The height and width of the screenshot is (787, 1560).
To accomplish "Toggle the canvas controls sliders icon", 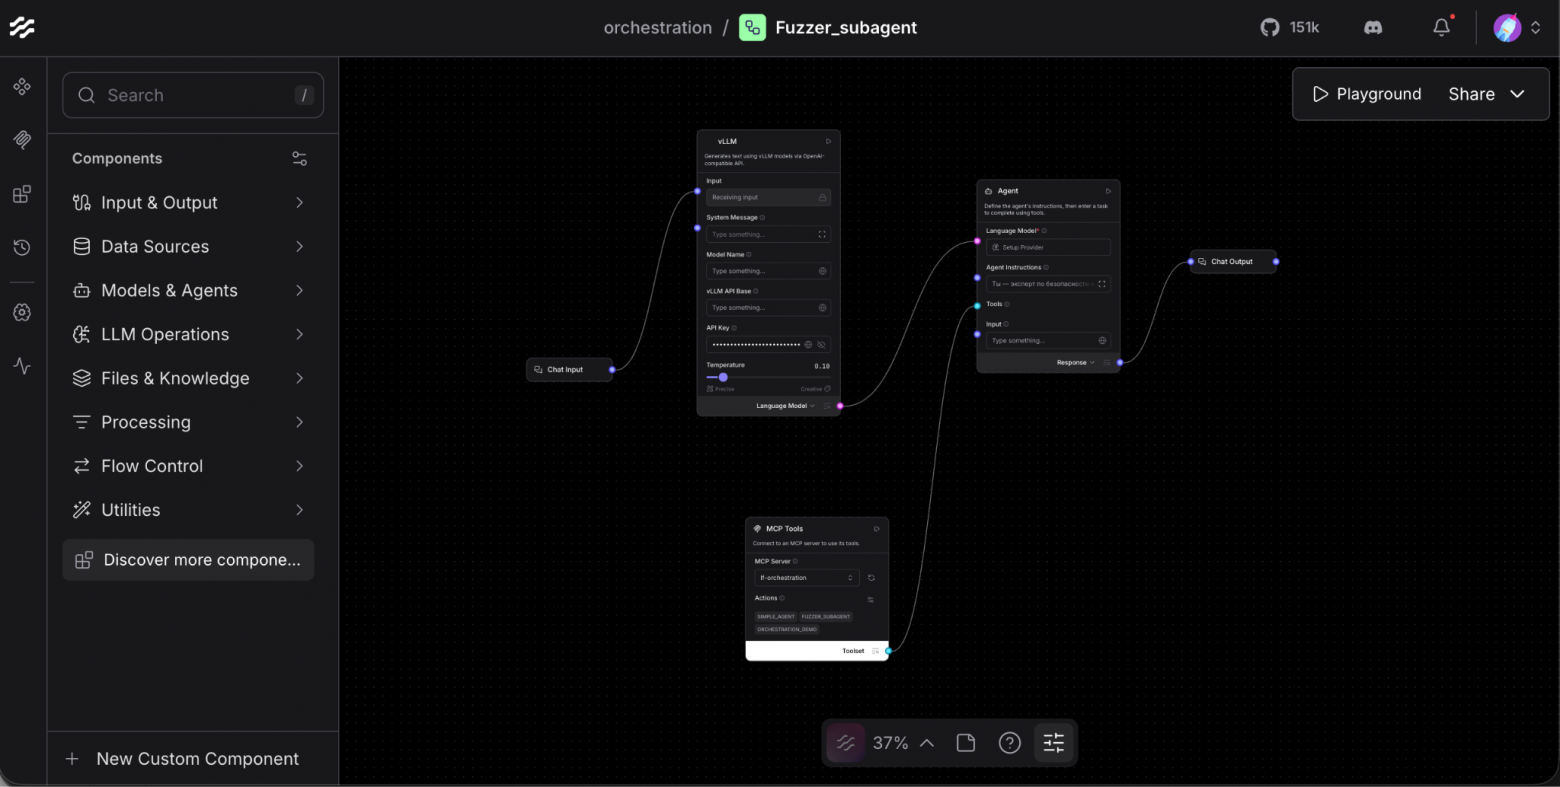I will 1054,743.
